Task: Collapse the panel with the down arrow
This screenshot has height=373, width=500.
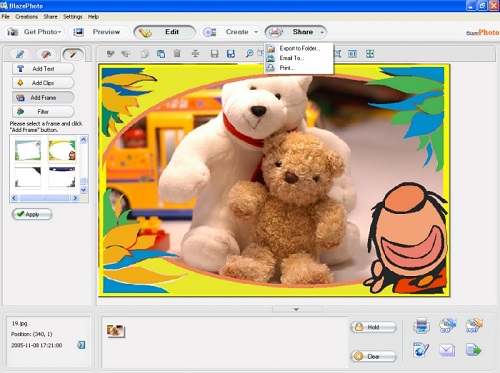Action: pos(296,310)
